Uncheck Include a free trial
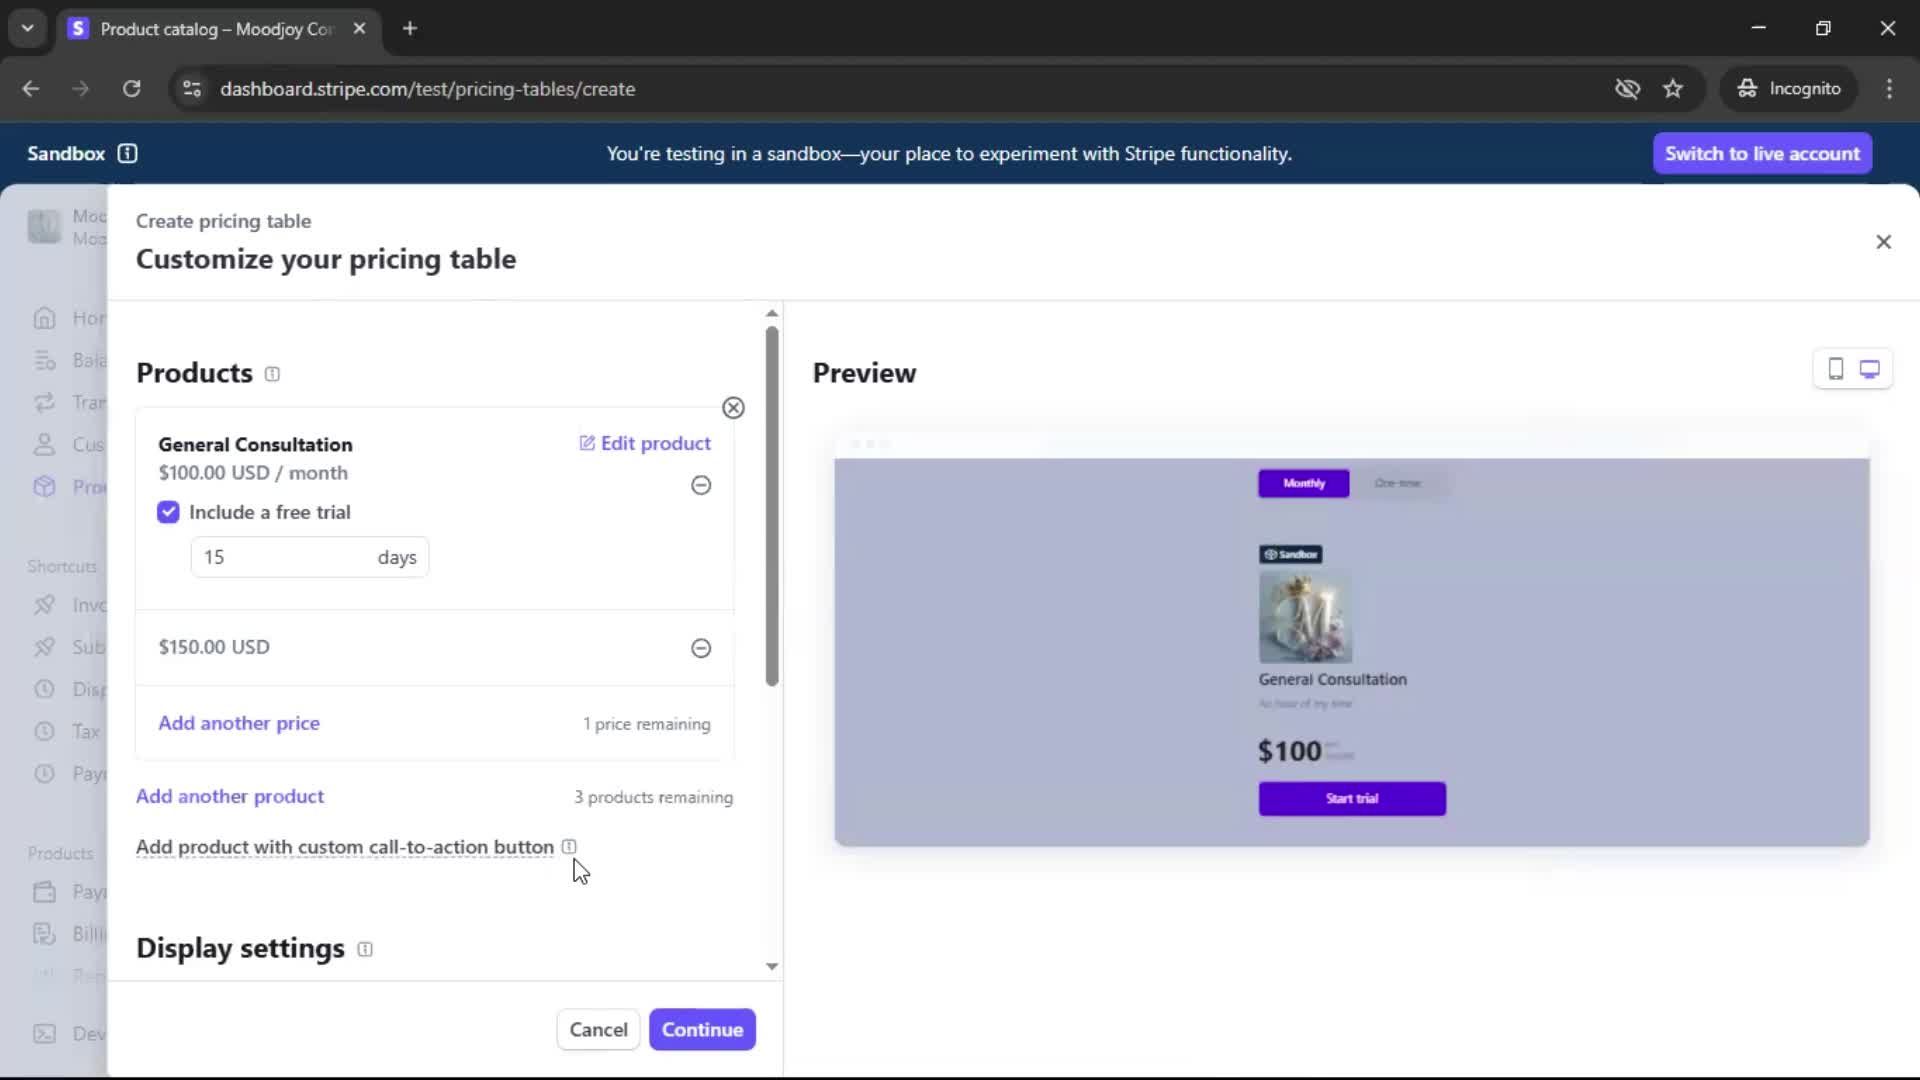 (x=168, y=512)
